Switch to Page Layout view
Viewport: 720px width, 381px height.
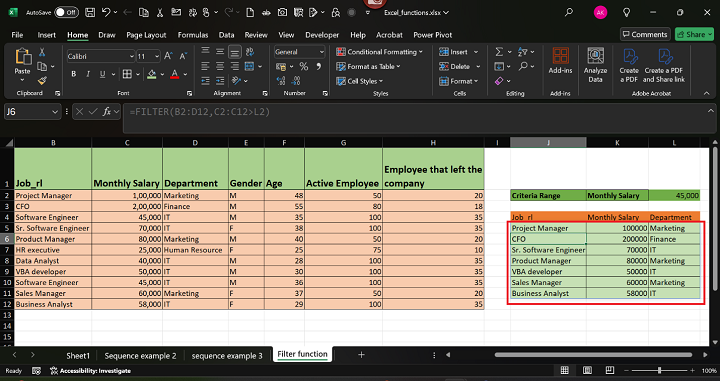[587, 370]
